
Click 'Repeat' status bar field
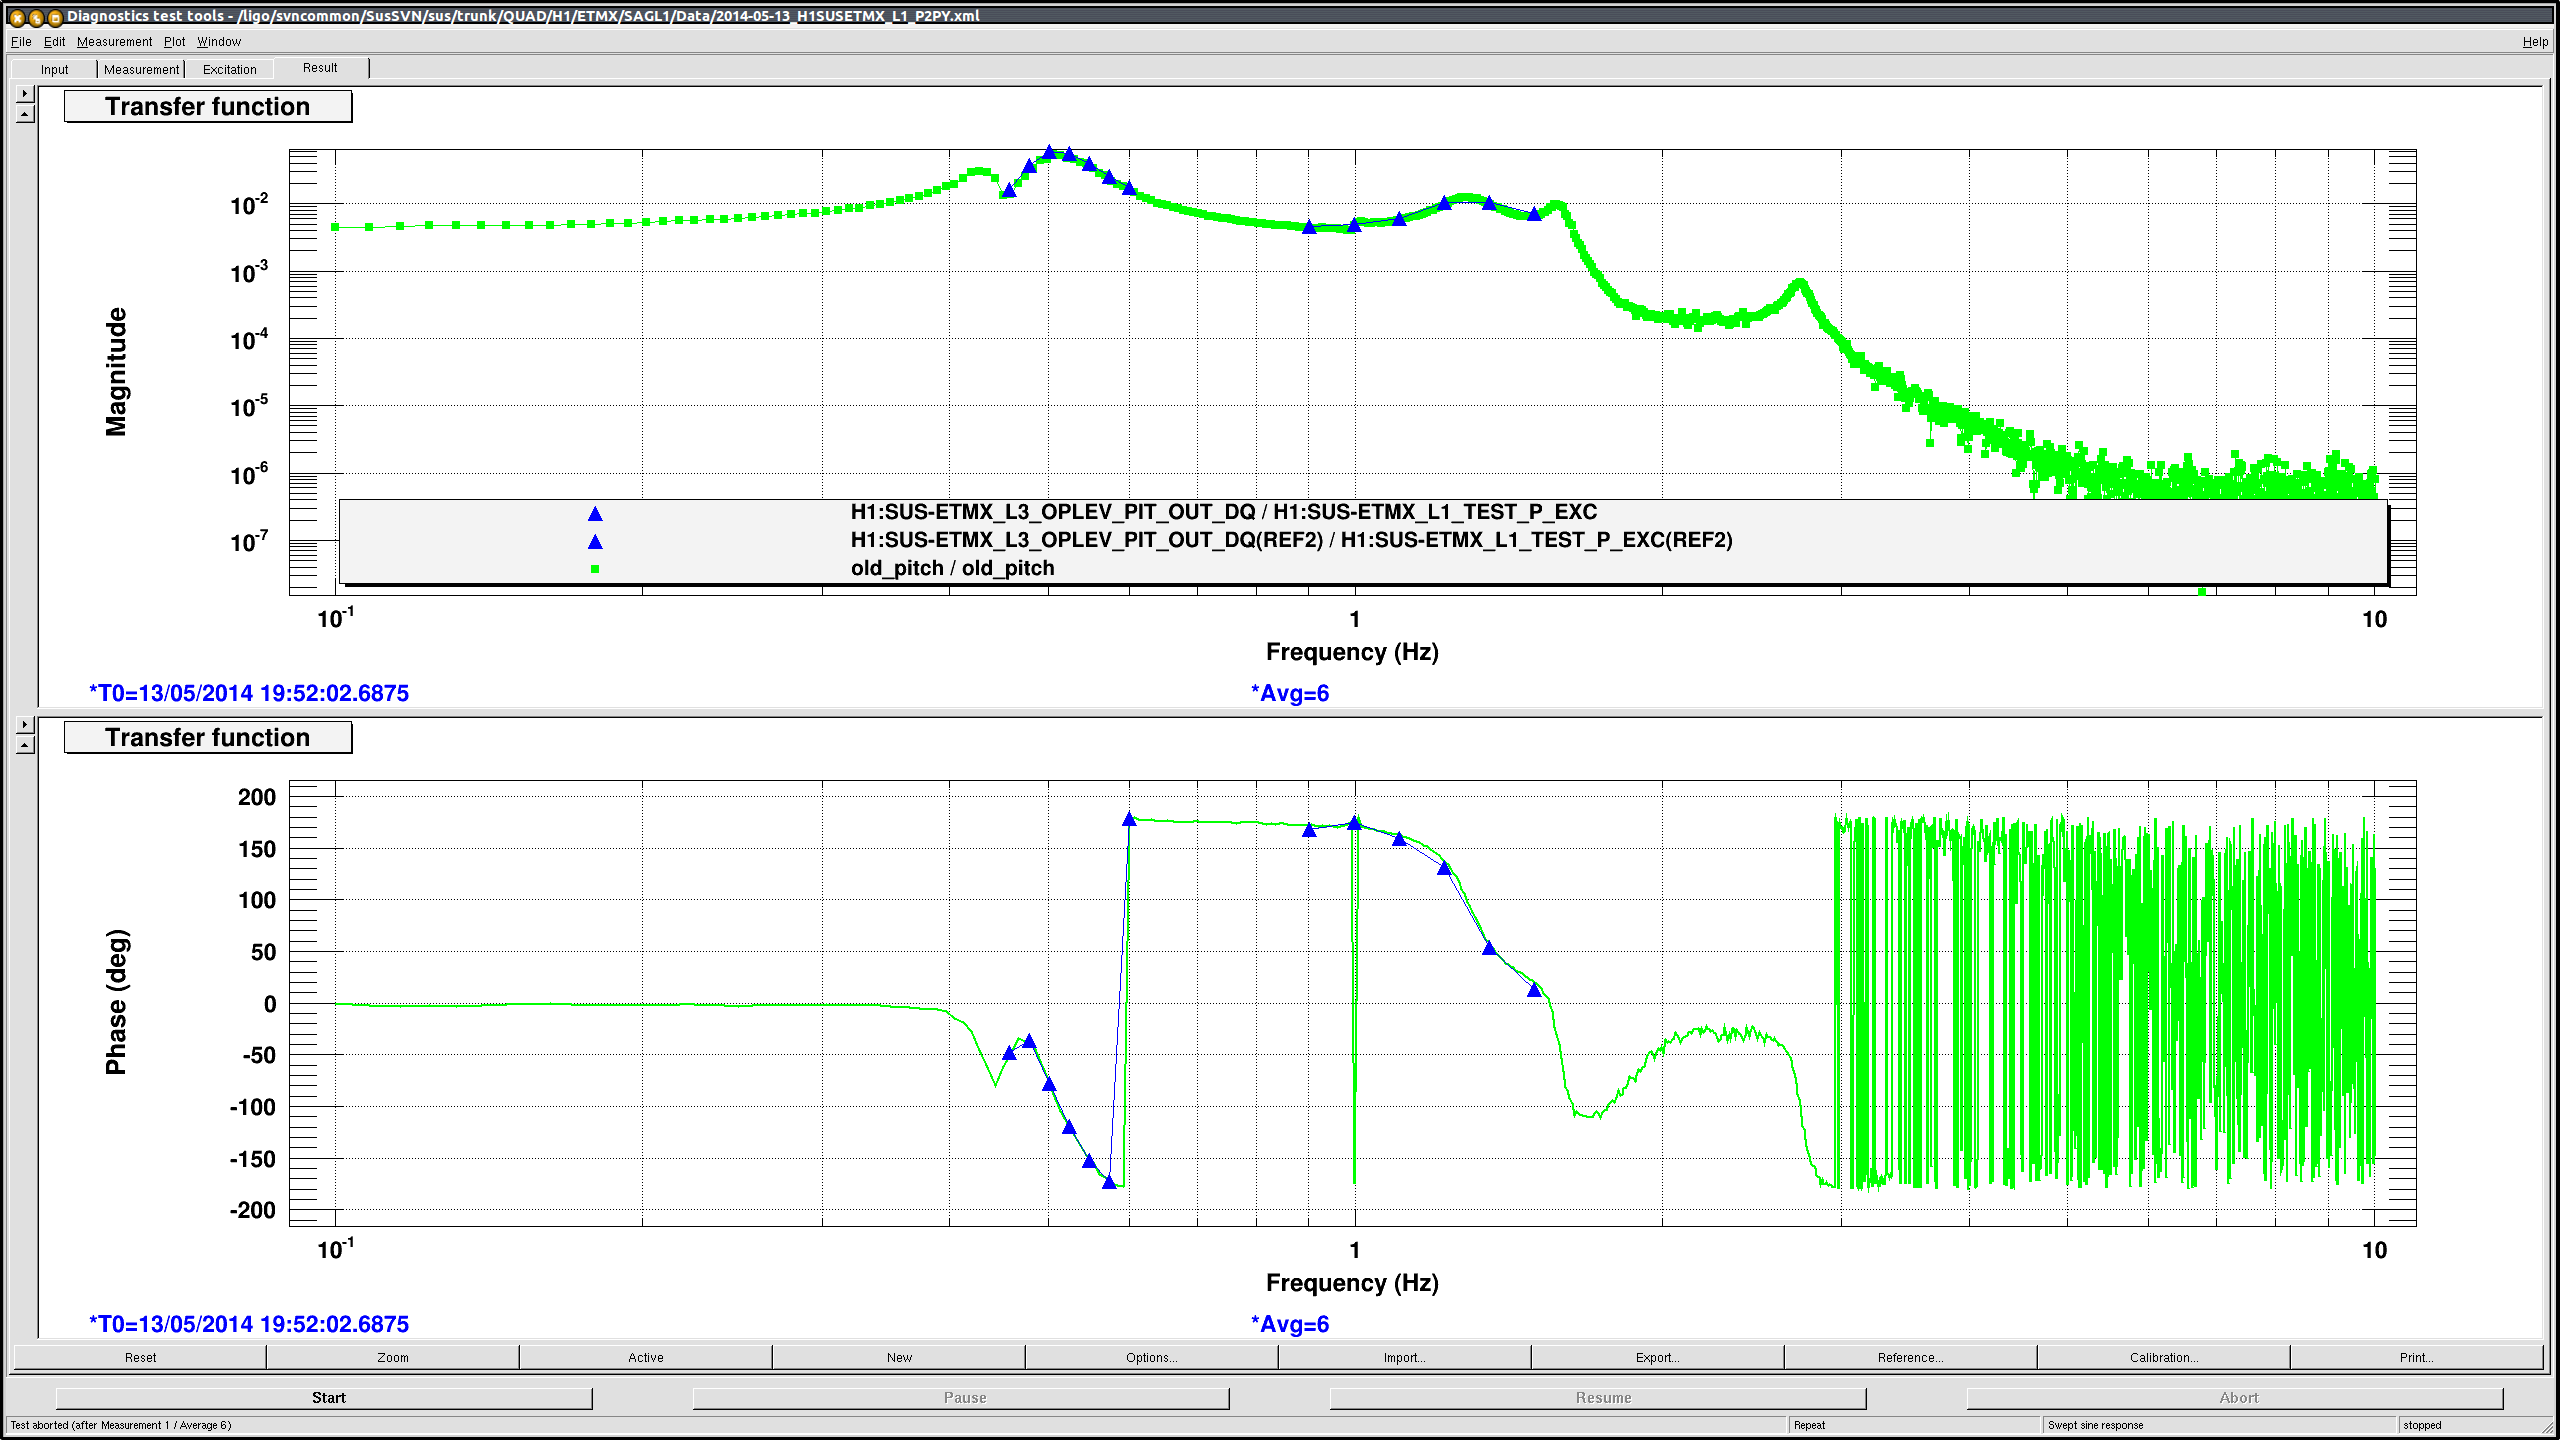tap(1913, 1425)
